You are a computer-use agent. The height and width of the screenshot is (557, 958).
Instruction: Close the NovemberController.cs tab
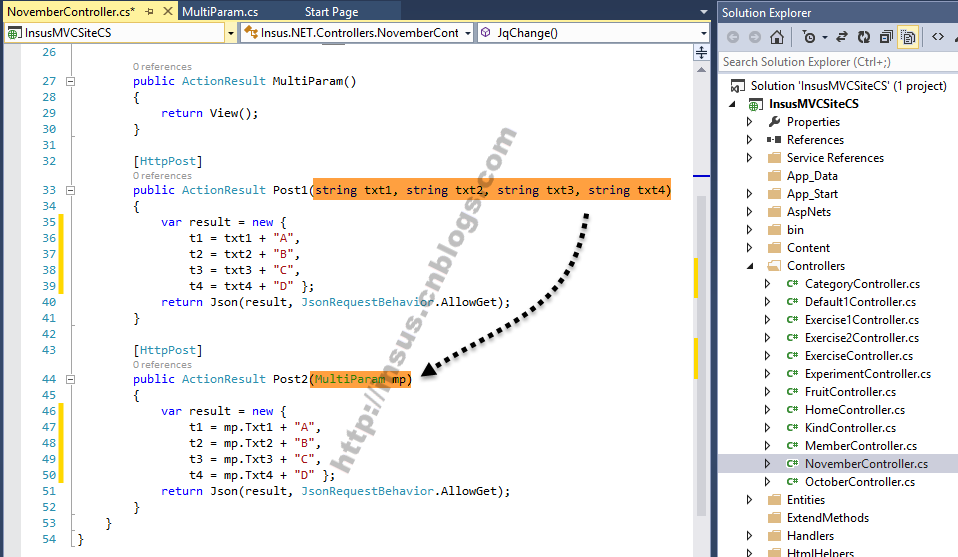point(168,12)
